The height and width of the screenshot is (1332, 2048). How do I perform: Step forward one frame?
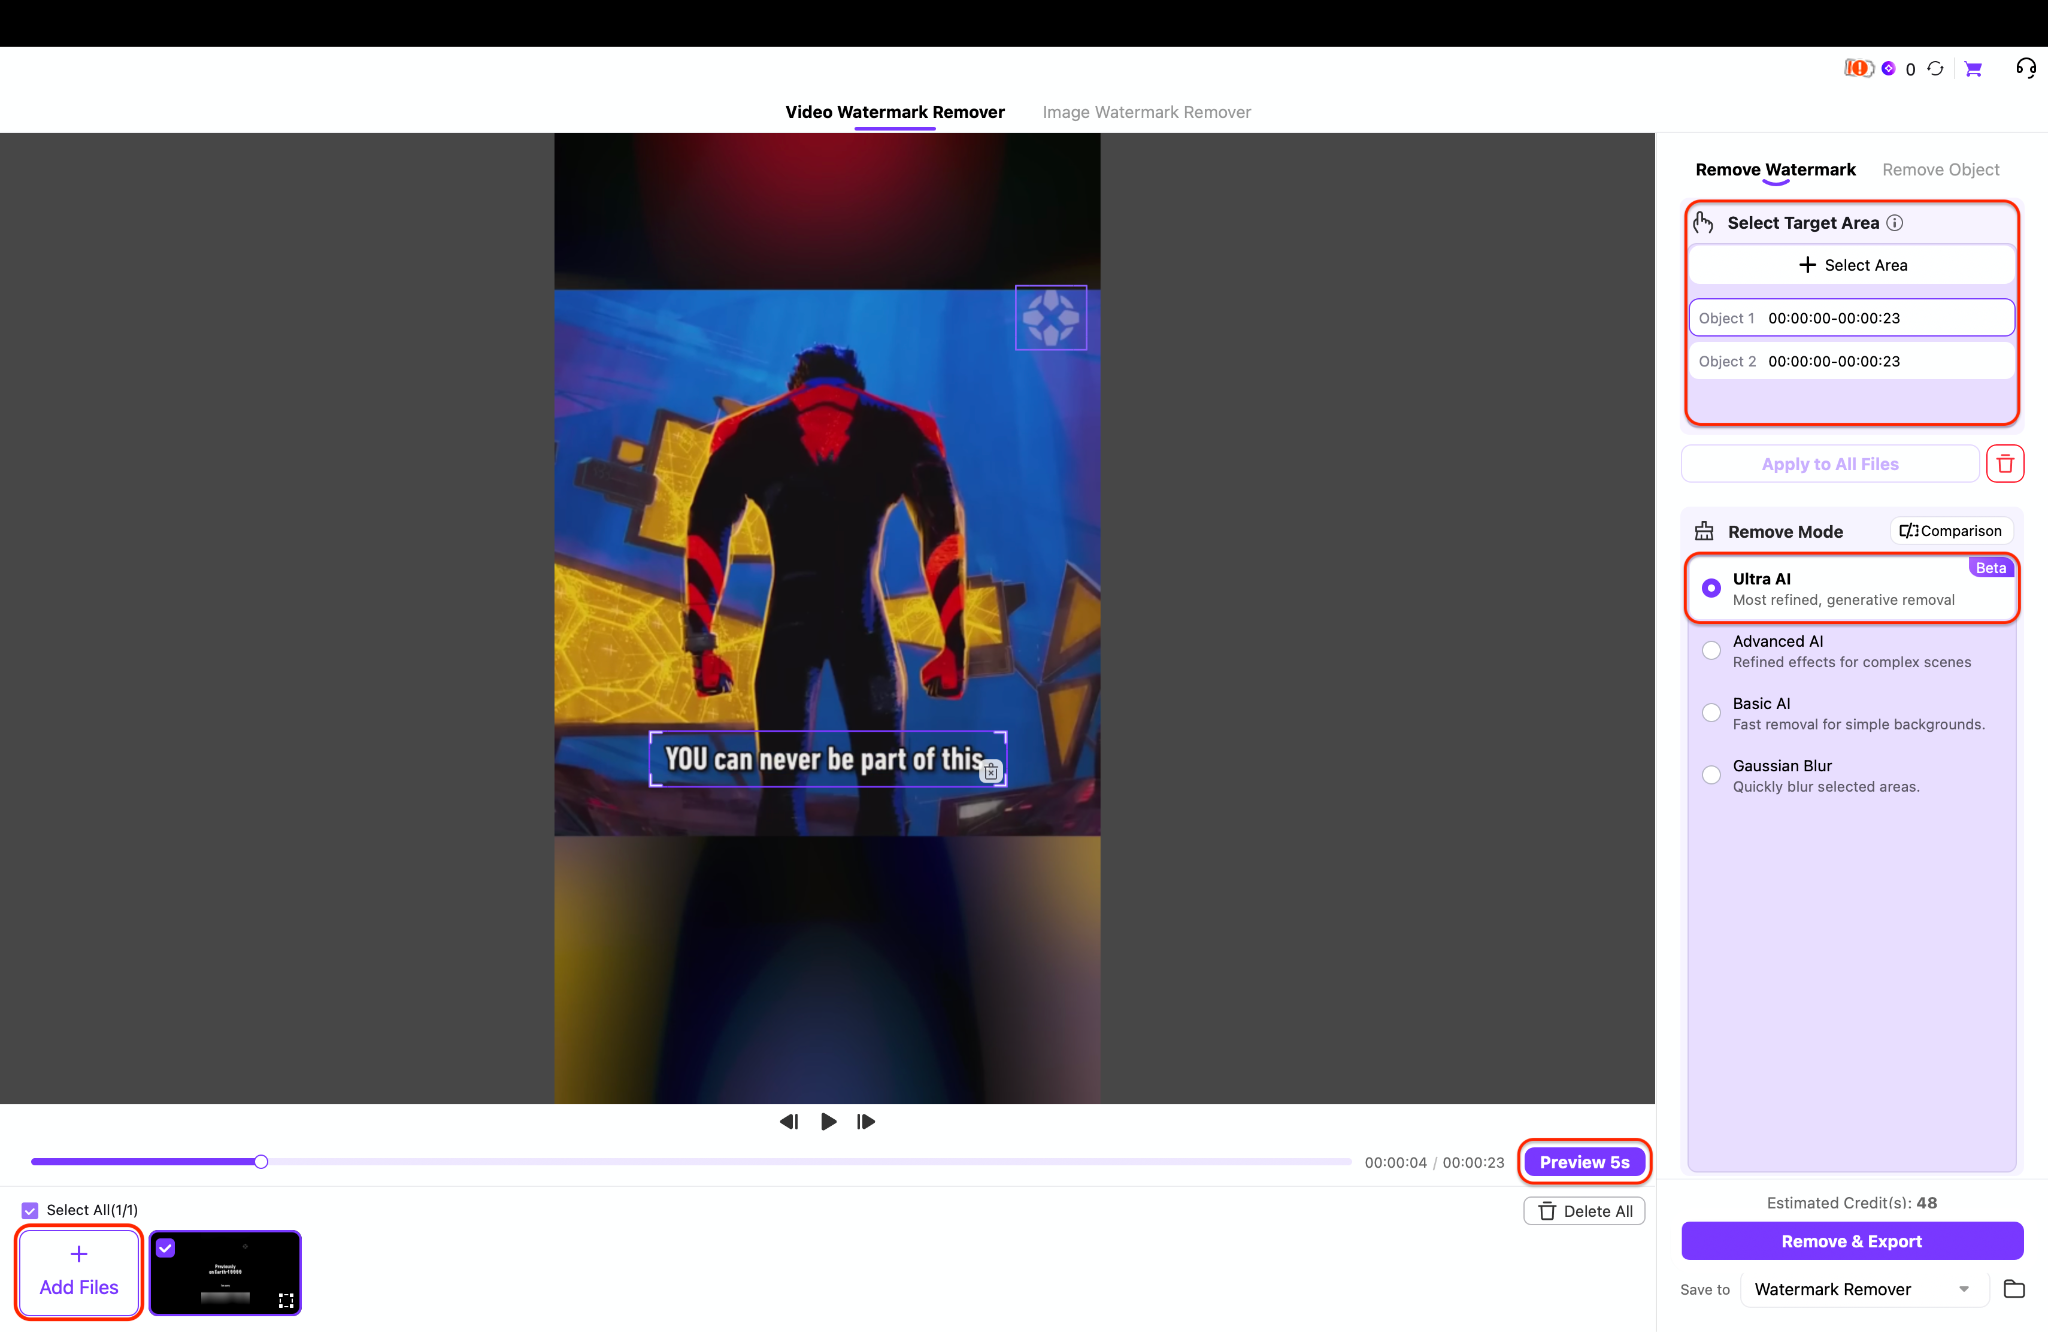866,1122
